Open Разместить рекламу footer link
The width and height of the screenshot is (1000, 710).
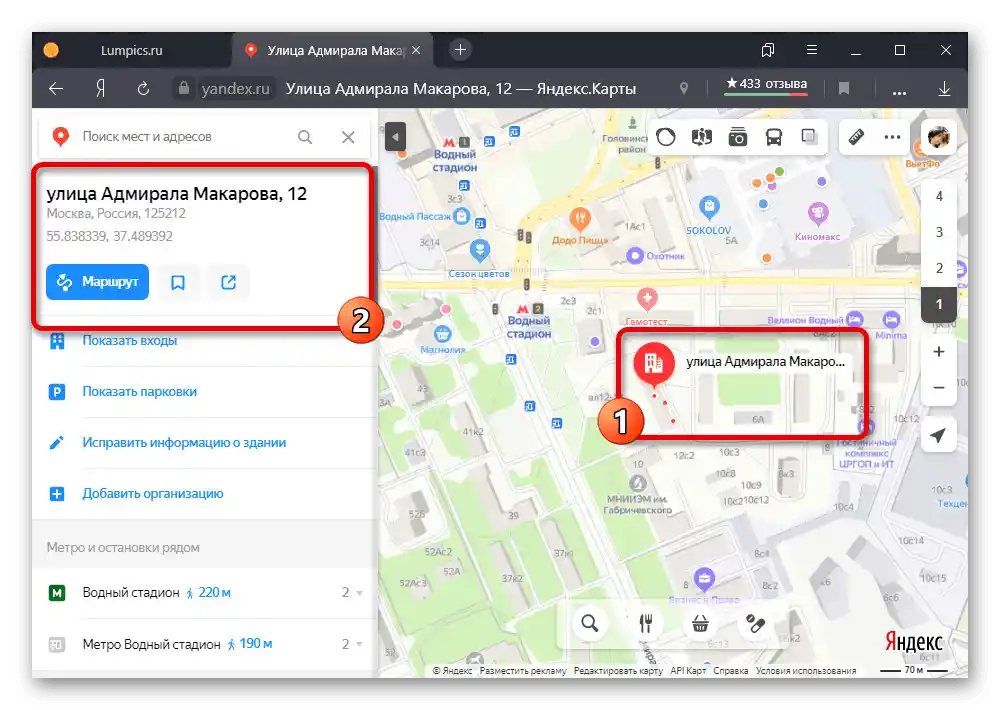[x=523, y=670]
